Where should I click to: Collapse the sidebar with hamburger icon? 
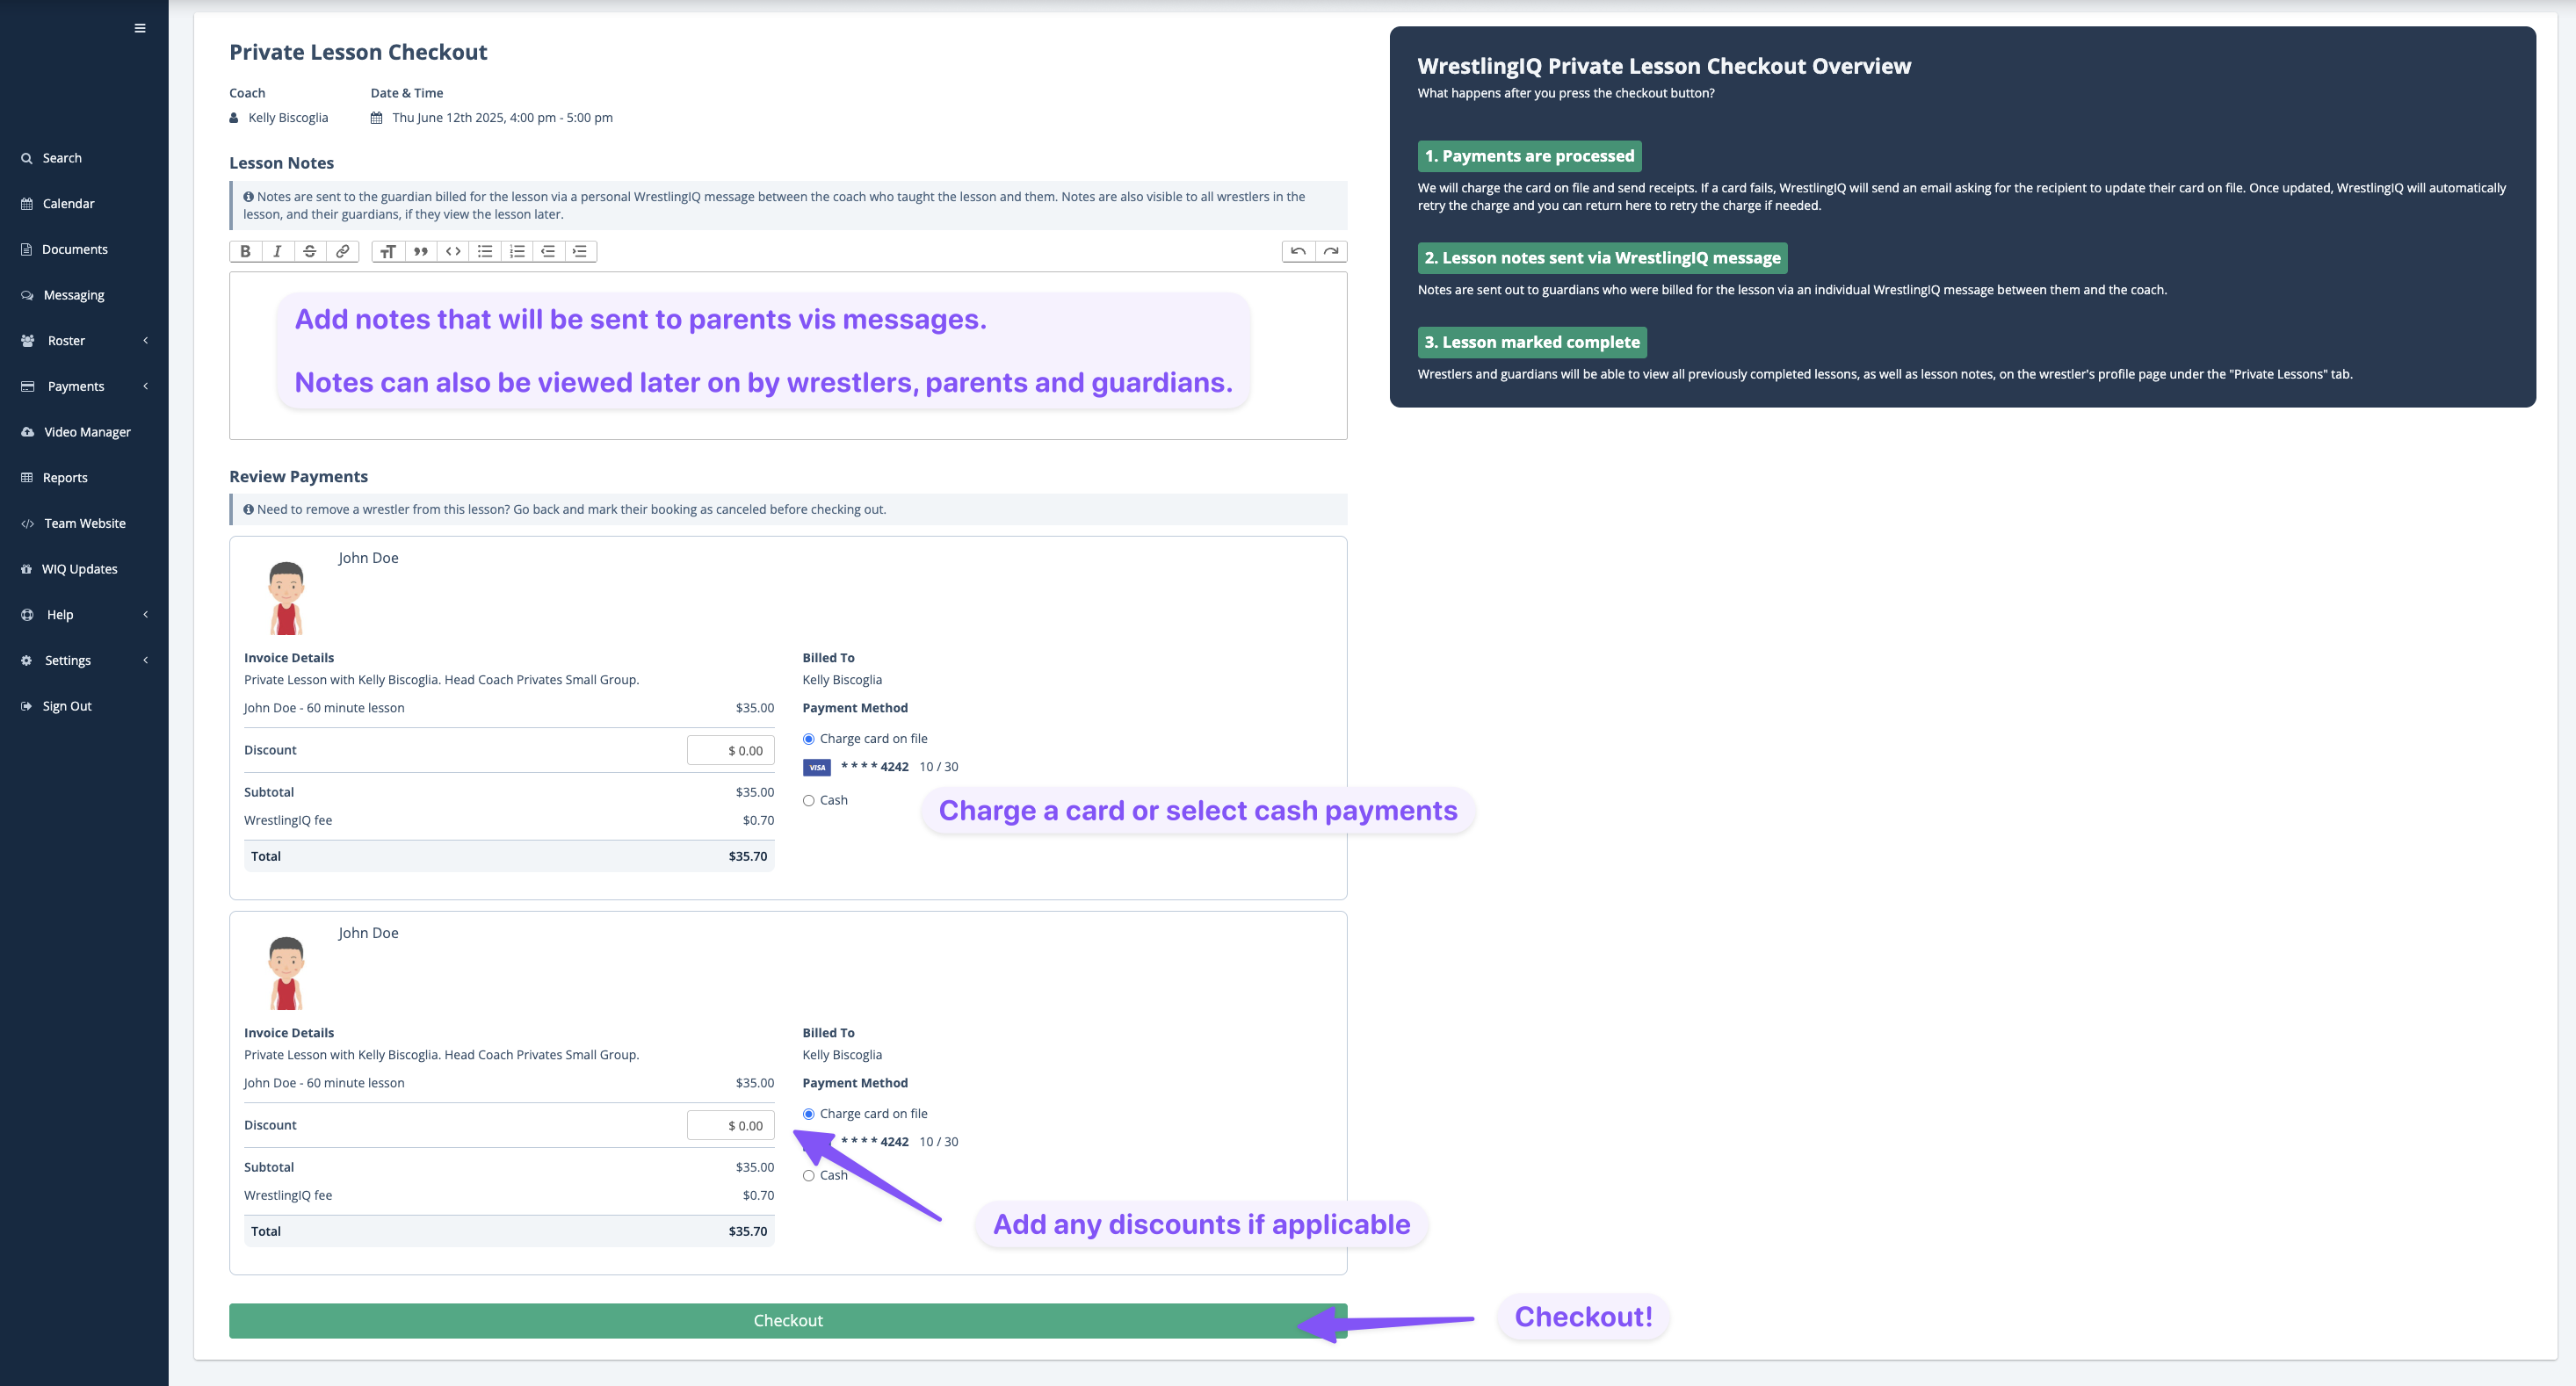pyautogui.click(x=140, y=28)
